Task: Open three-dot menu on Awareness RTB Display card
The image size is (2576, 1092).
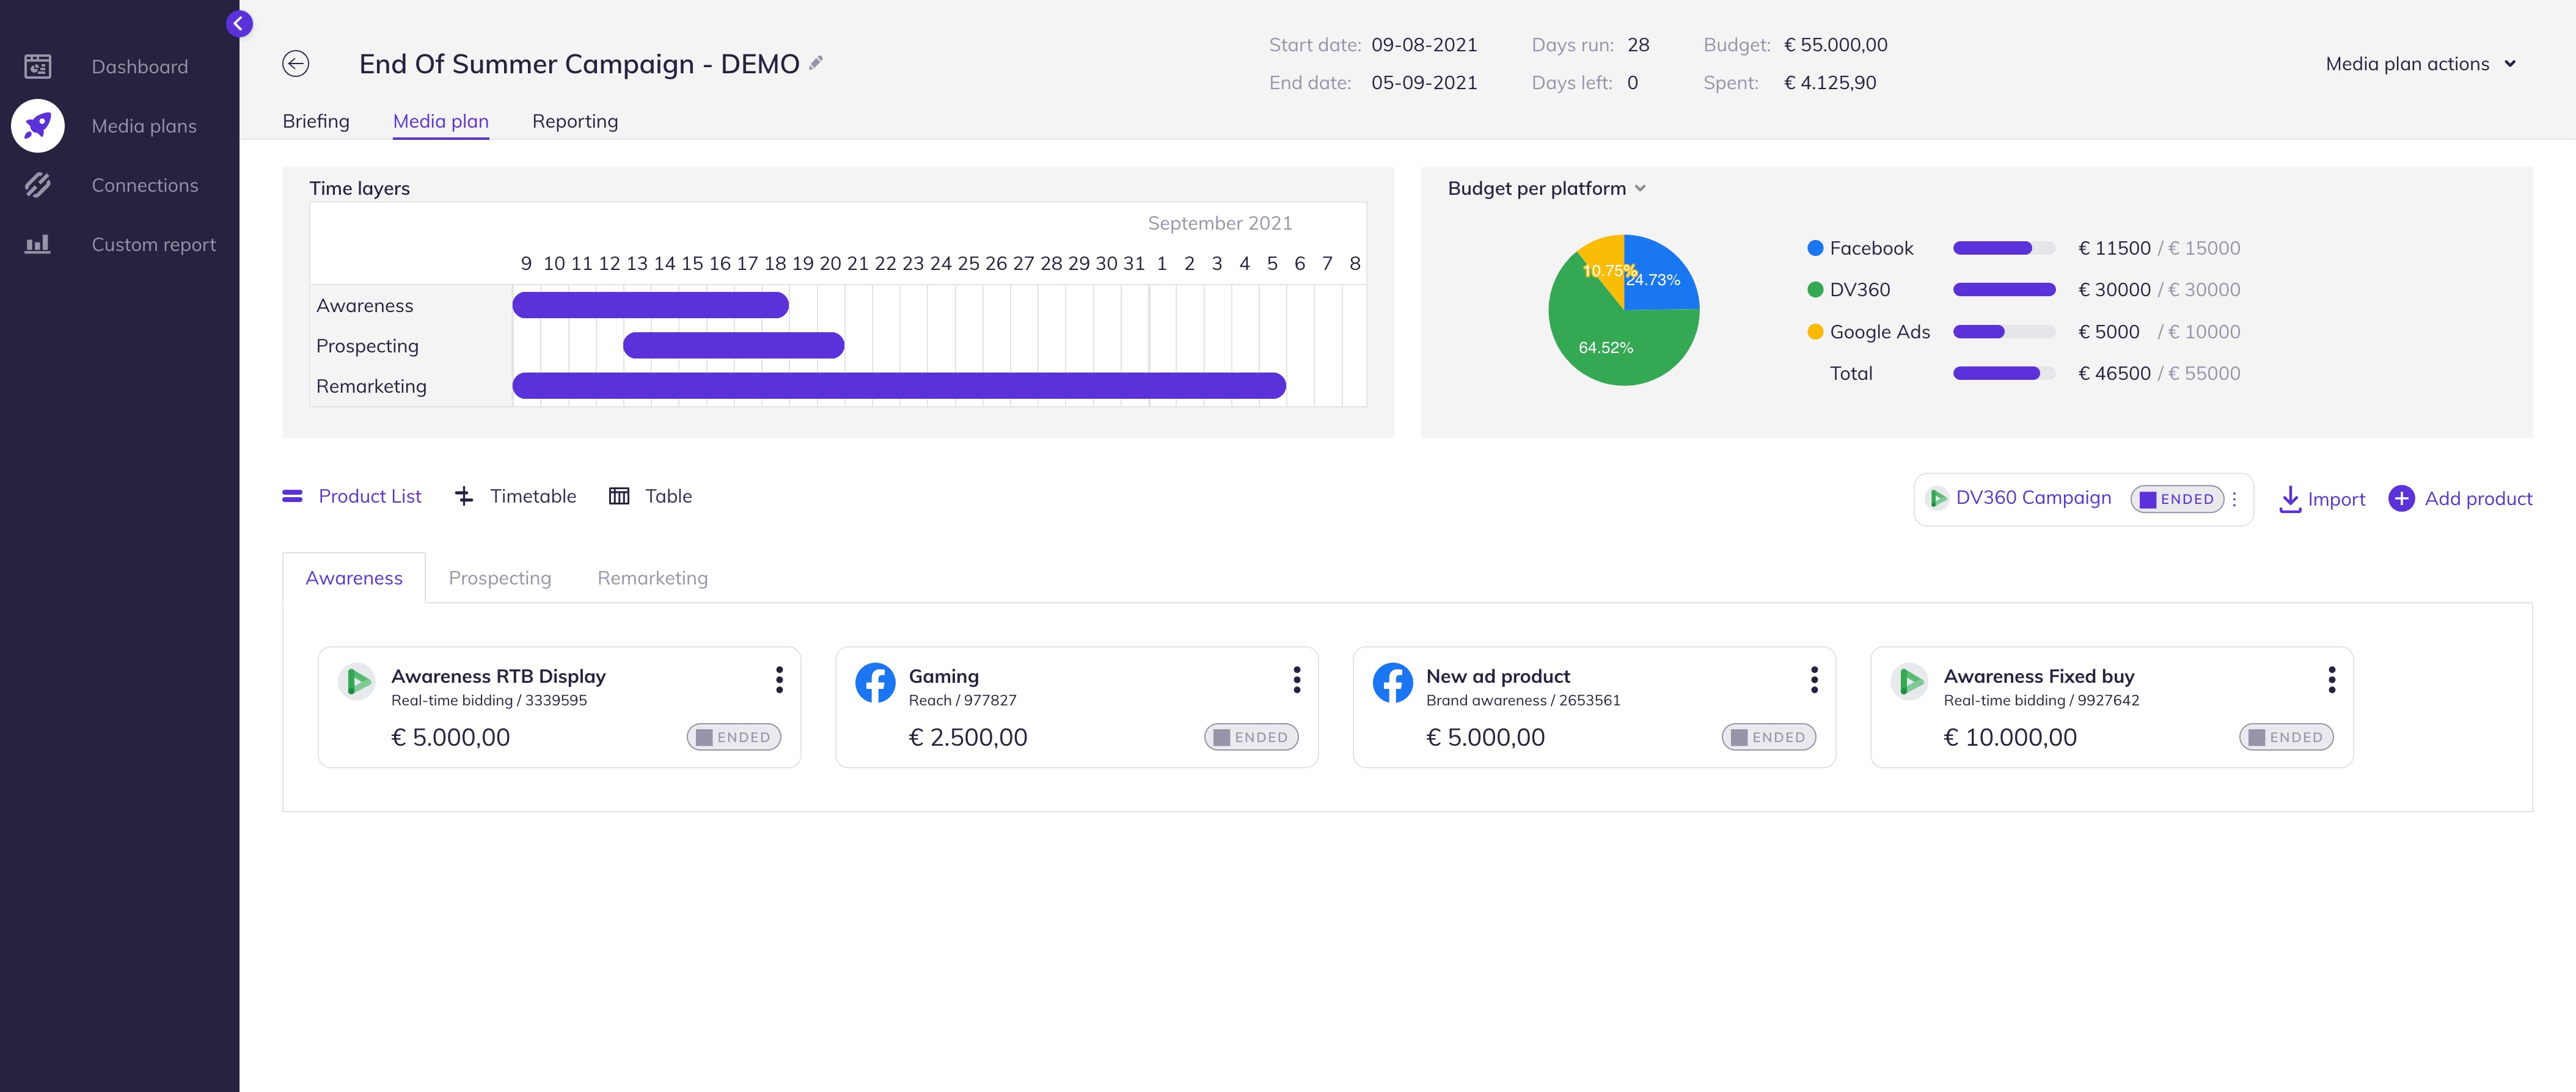Action: tap(779, 680)
